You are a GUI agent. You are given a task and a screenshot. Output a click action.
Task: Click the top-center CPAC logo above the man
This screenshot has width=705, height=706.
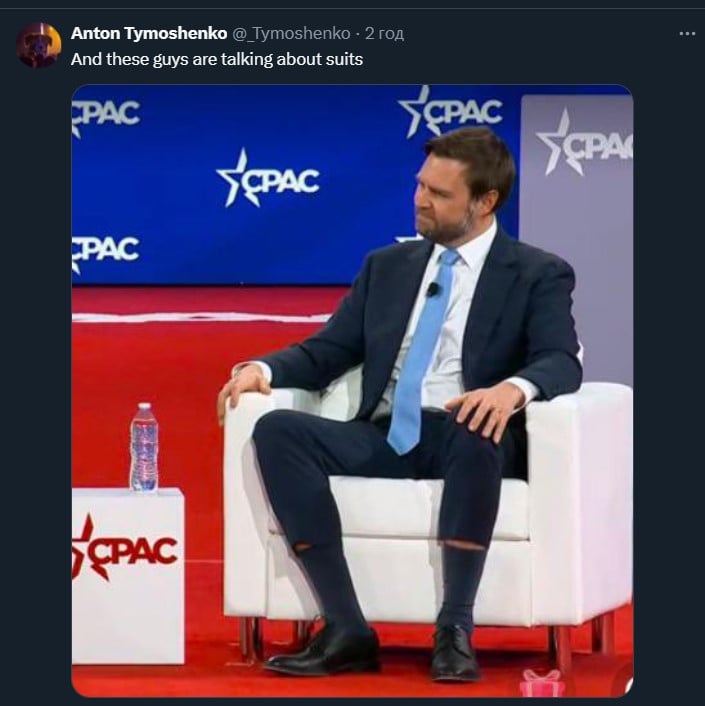click(450, 112)
